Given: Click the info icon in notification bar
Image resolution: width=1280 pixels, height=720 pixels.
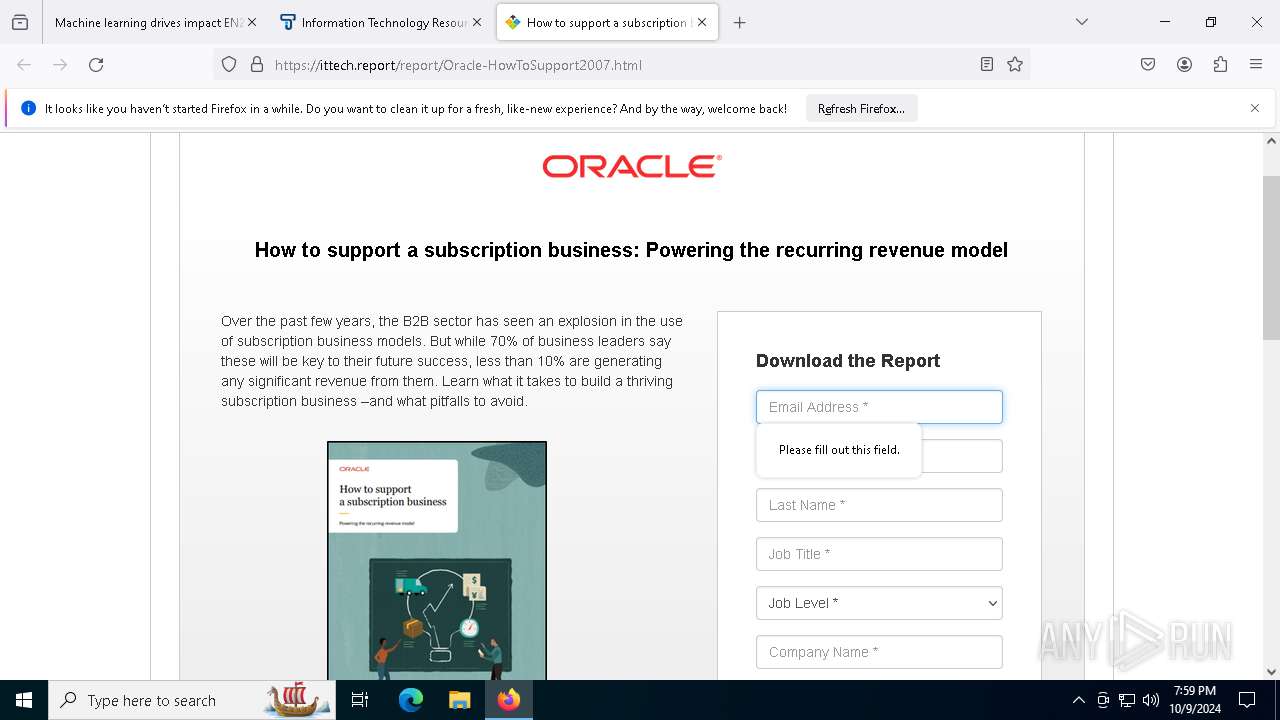Looking at the screenshot, I should [x=28, y=108].
